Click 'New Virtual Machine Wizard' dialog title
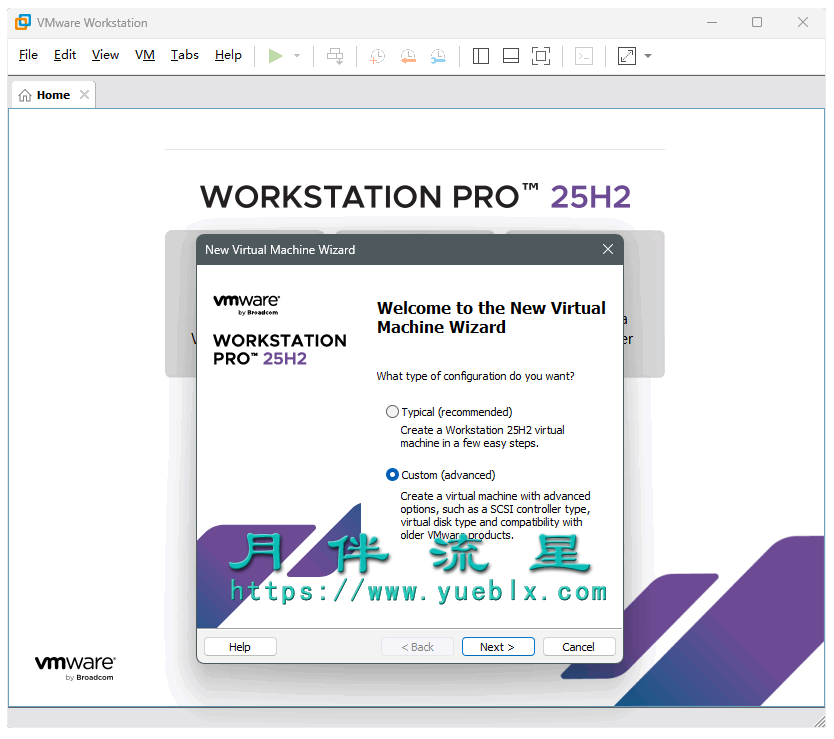The image size is (834, 739). coord(280,250)
